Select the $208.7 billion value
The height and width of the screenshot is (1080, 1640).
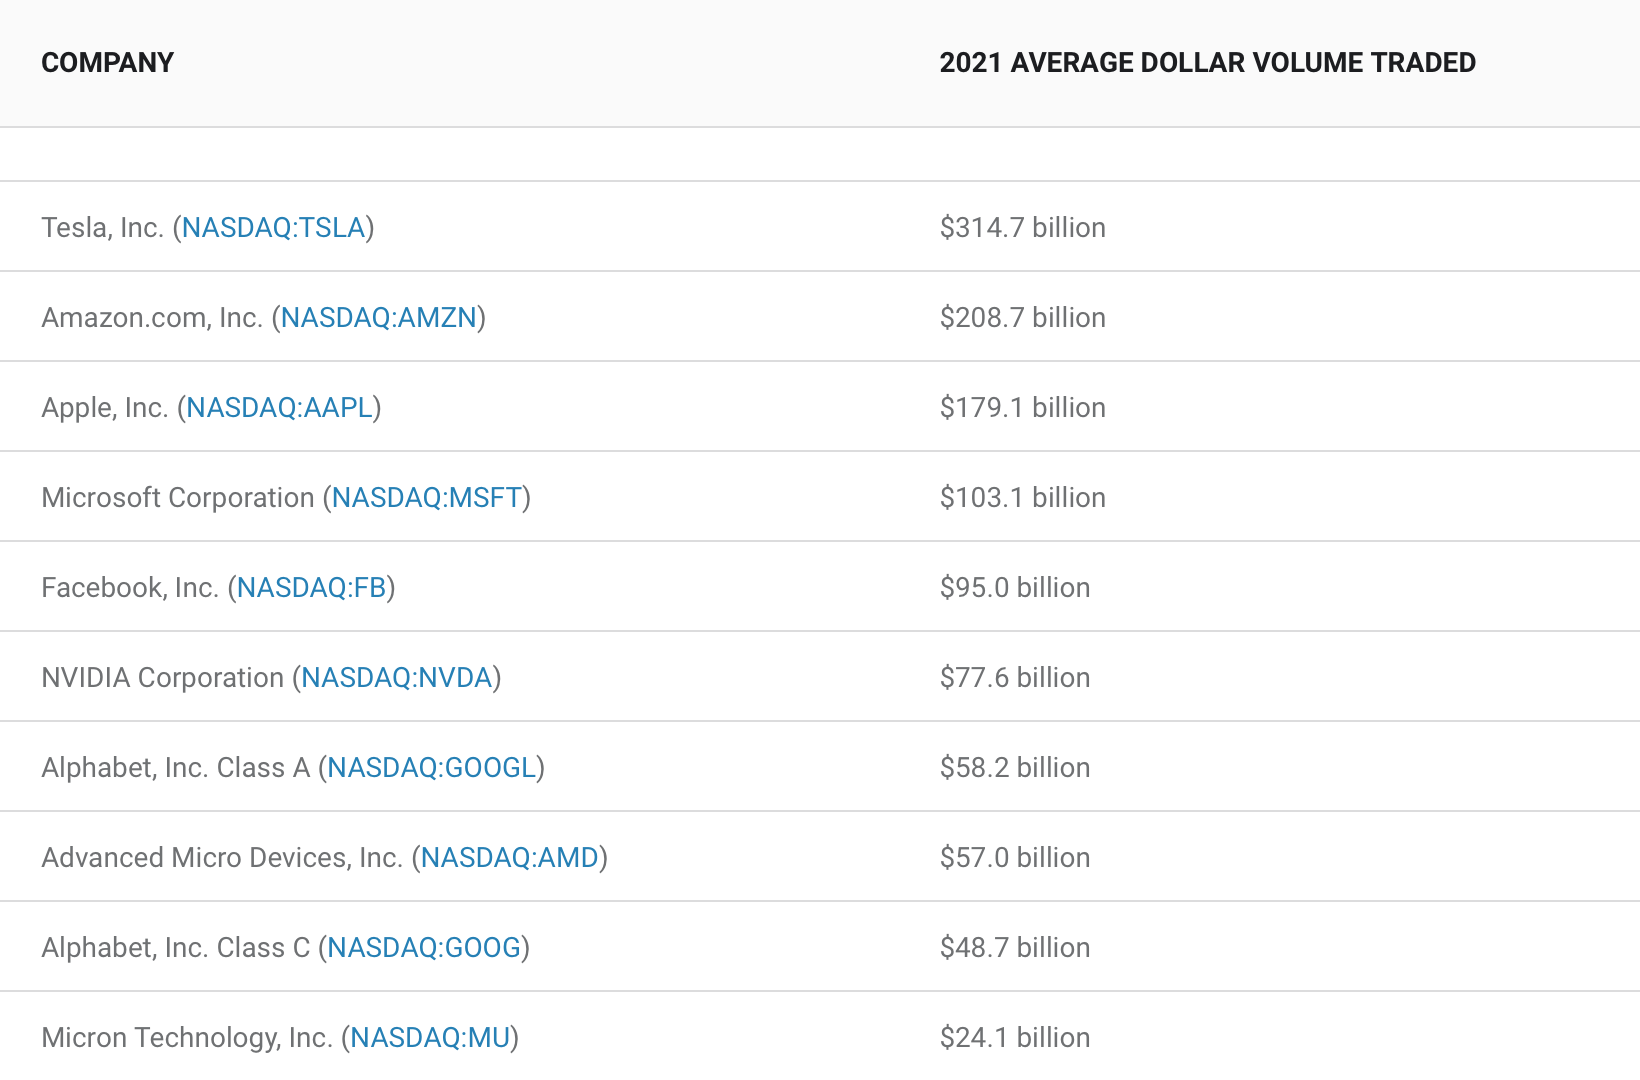(x=1023, y=318)
